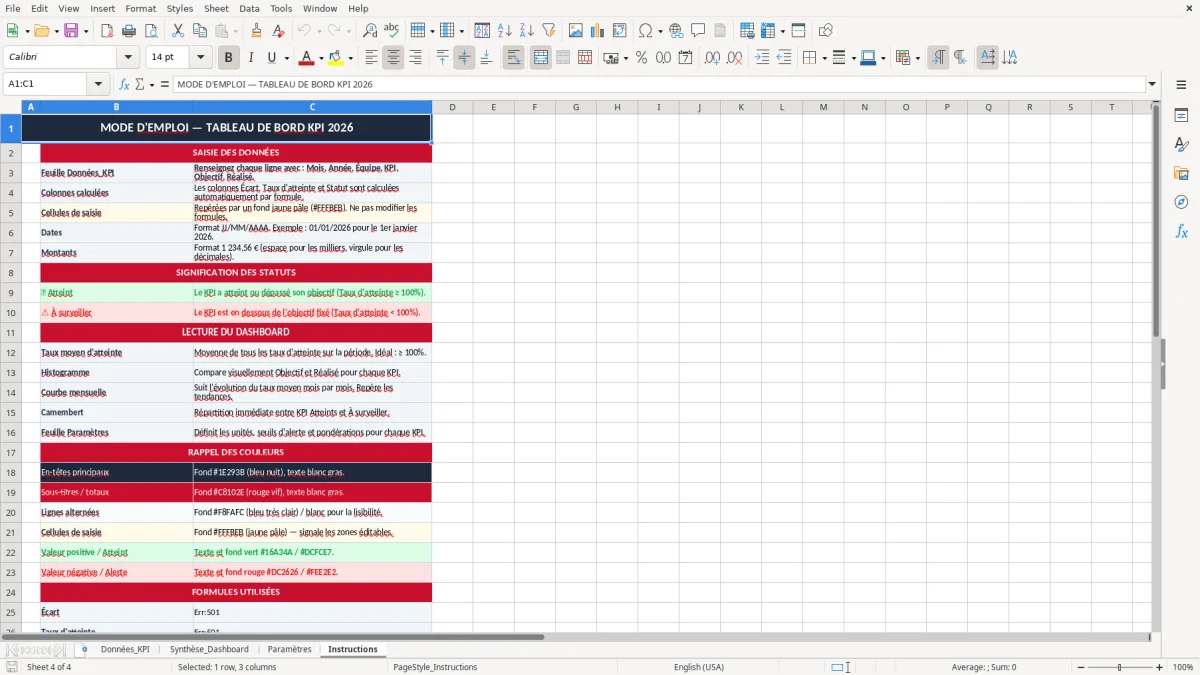Open Function Wizard fx icon
The image size is (1200, 675).
click(x=124, y=84)
